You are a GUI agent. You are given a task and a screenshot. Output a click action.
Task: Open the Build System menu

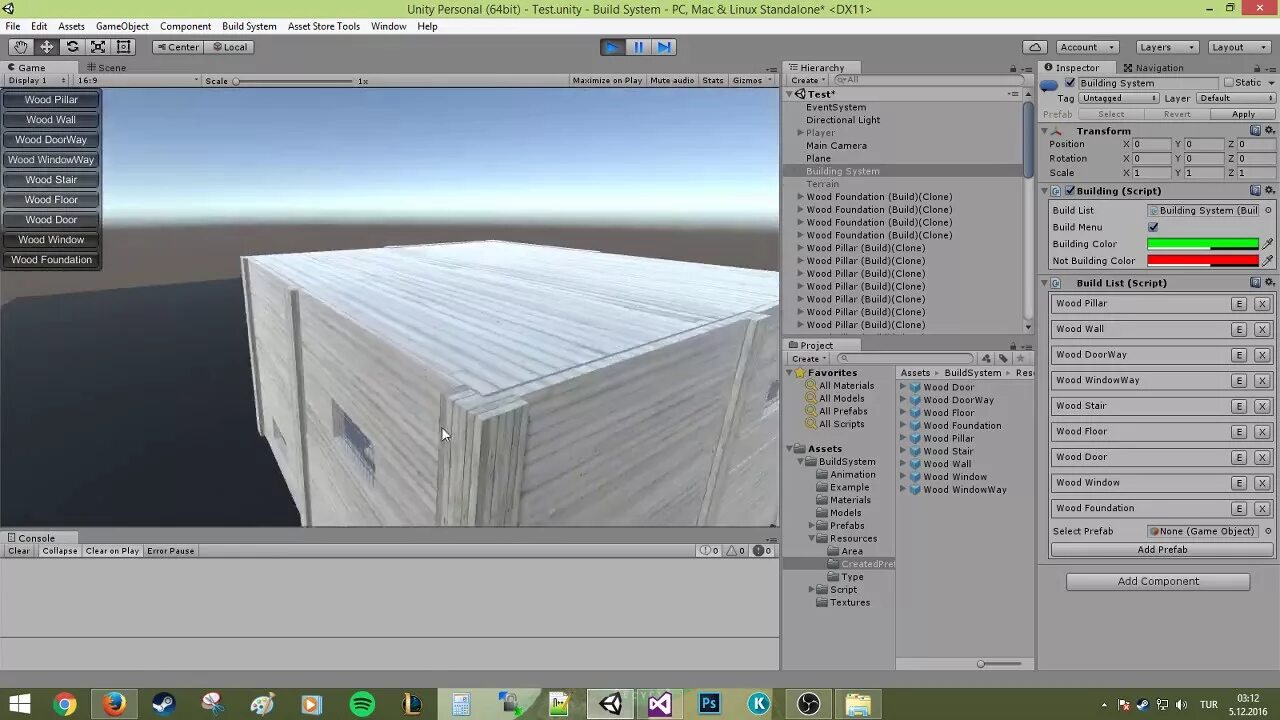click(249, 26)
